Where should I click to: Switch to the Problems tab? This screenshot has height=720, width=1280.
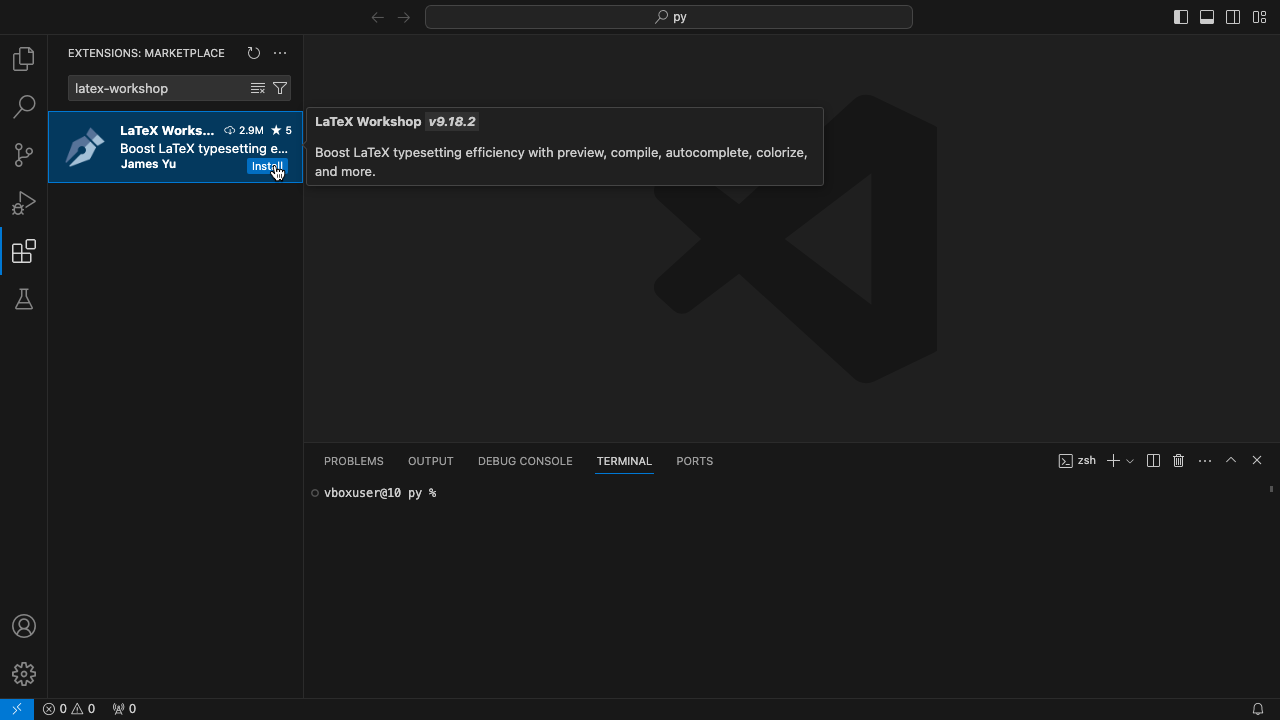click(354, 461)
